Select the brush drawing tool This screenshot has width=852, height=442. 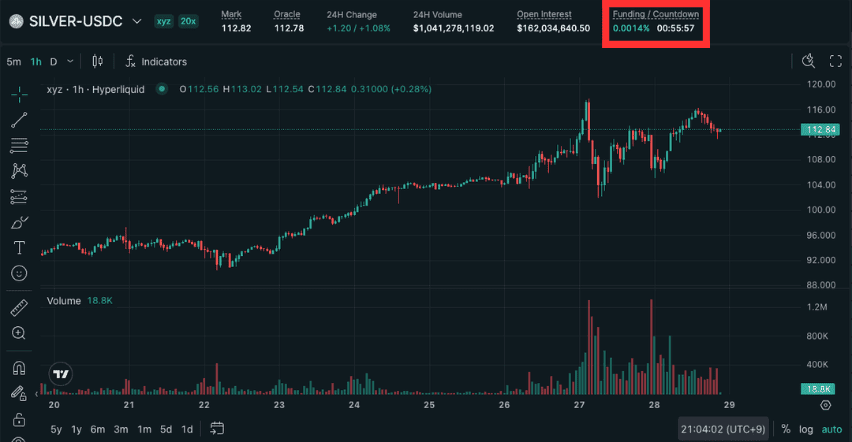click(19, 222)
